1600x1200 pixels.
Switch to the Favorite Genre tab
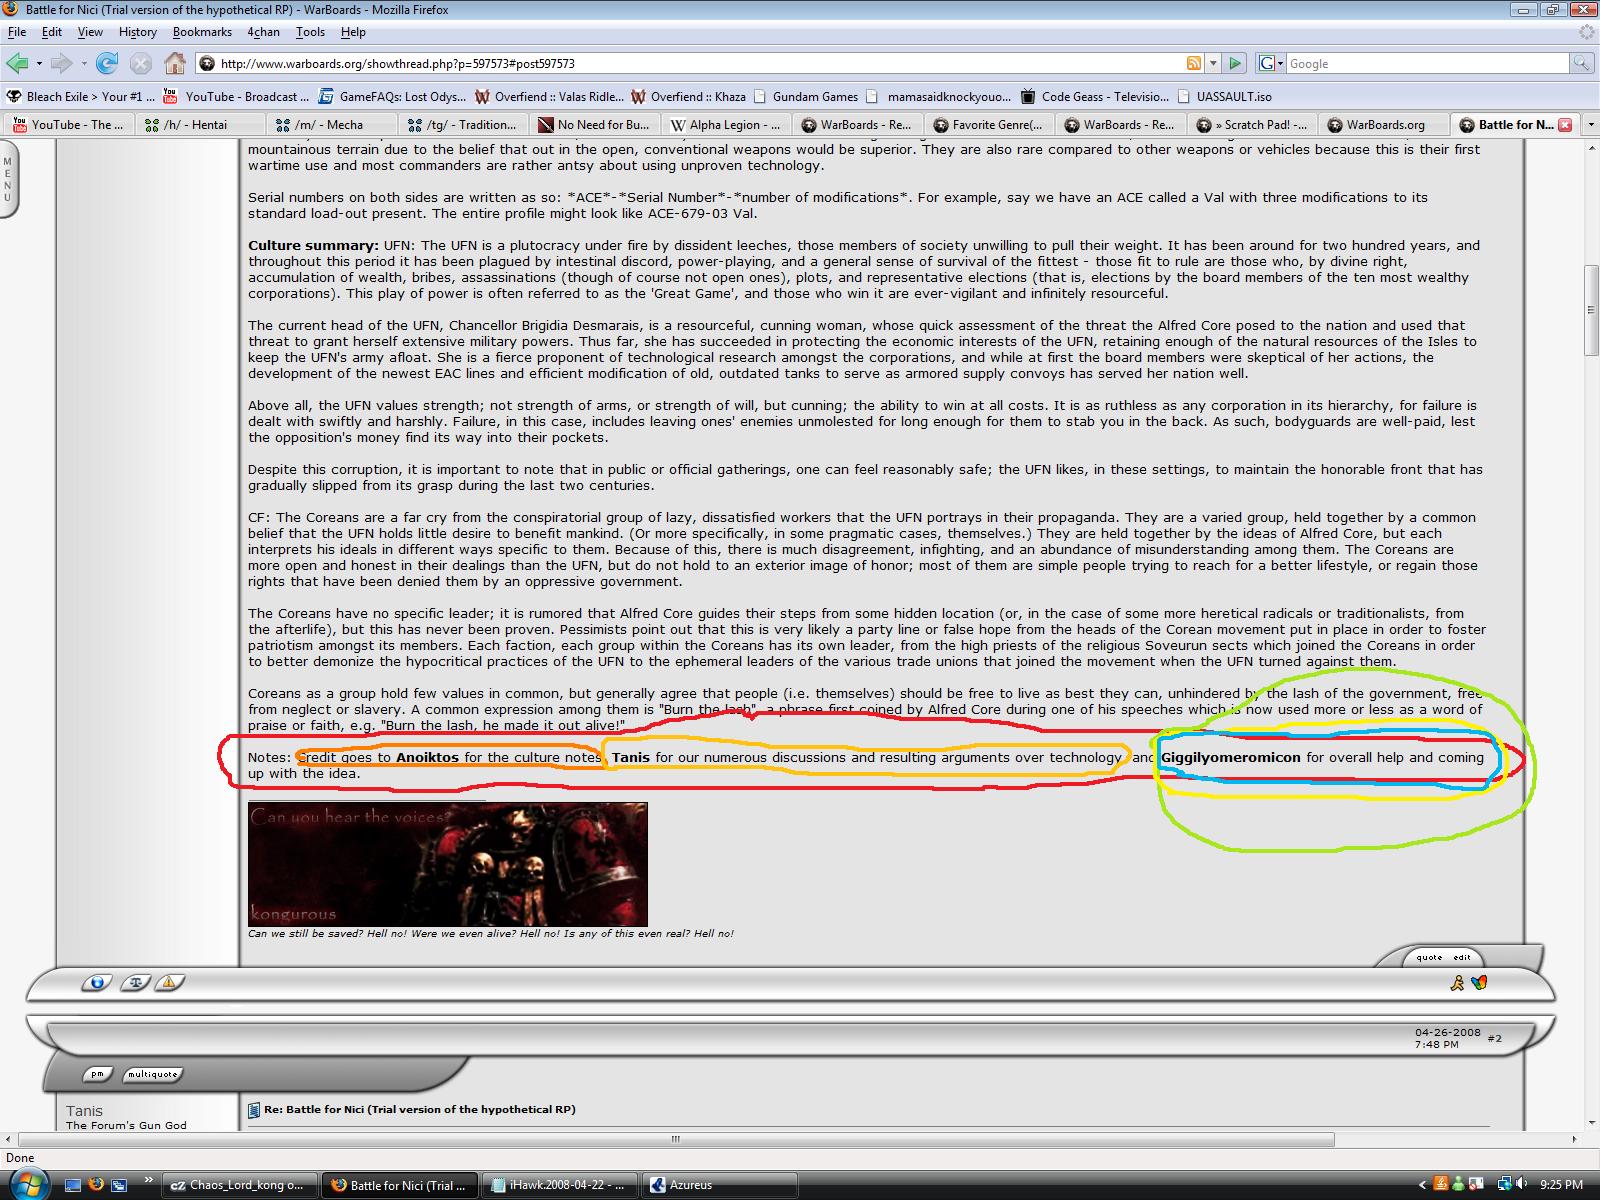(990, 125)
